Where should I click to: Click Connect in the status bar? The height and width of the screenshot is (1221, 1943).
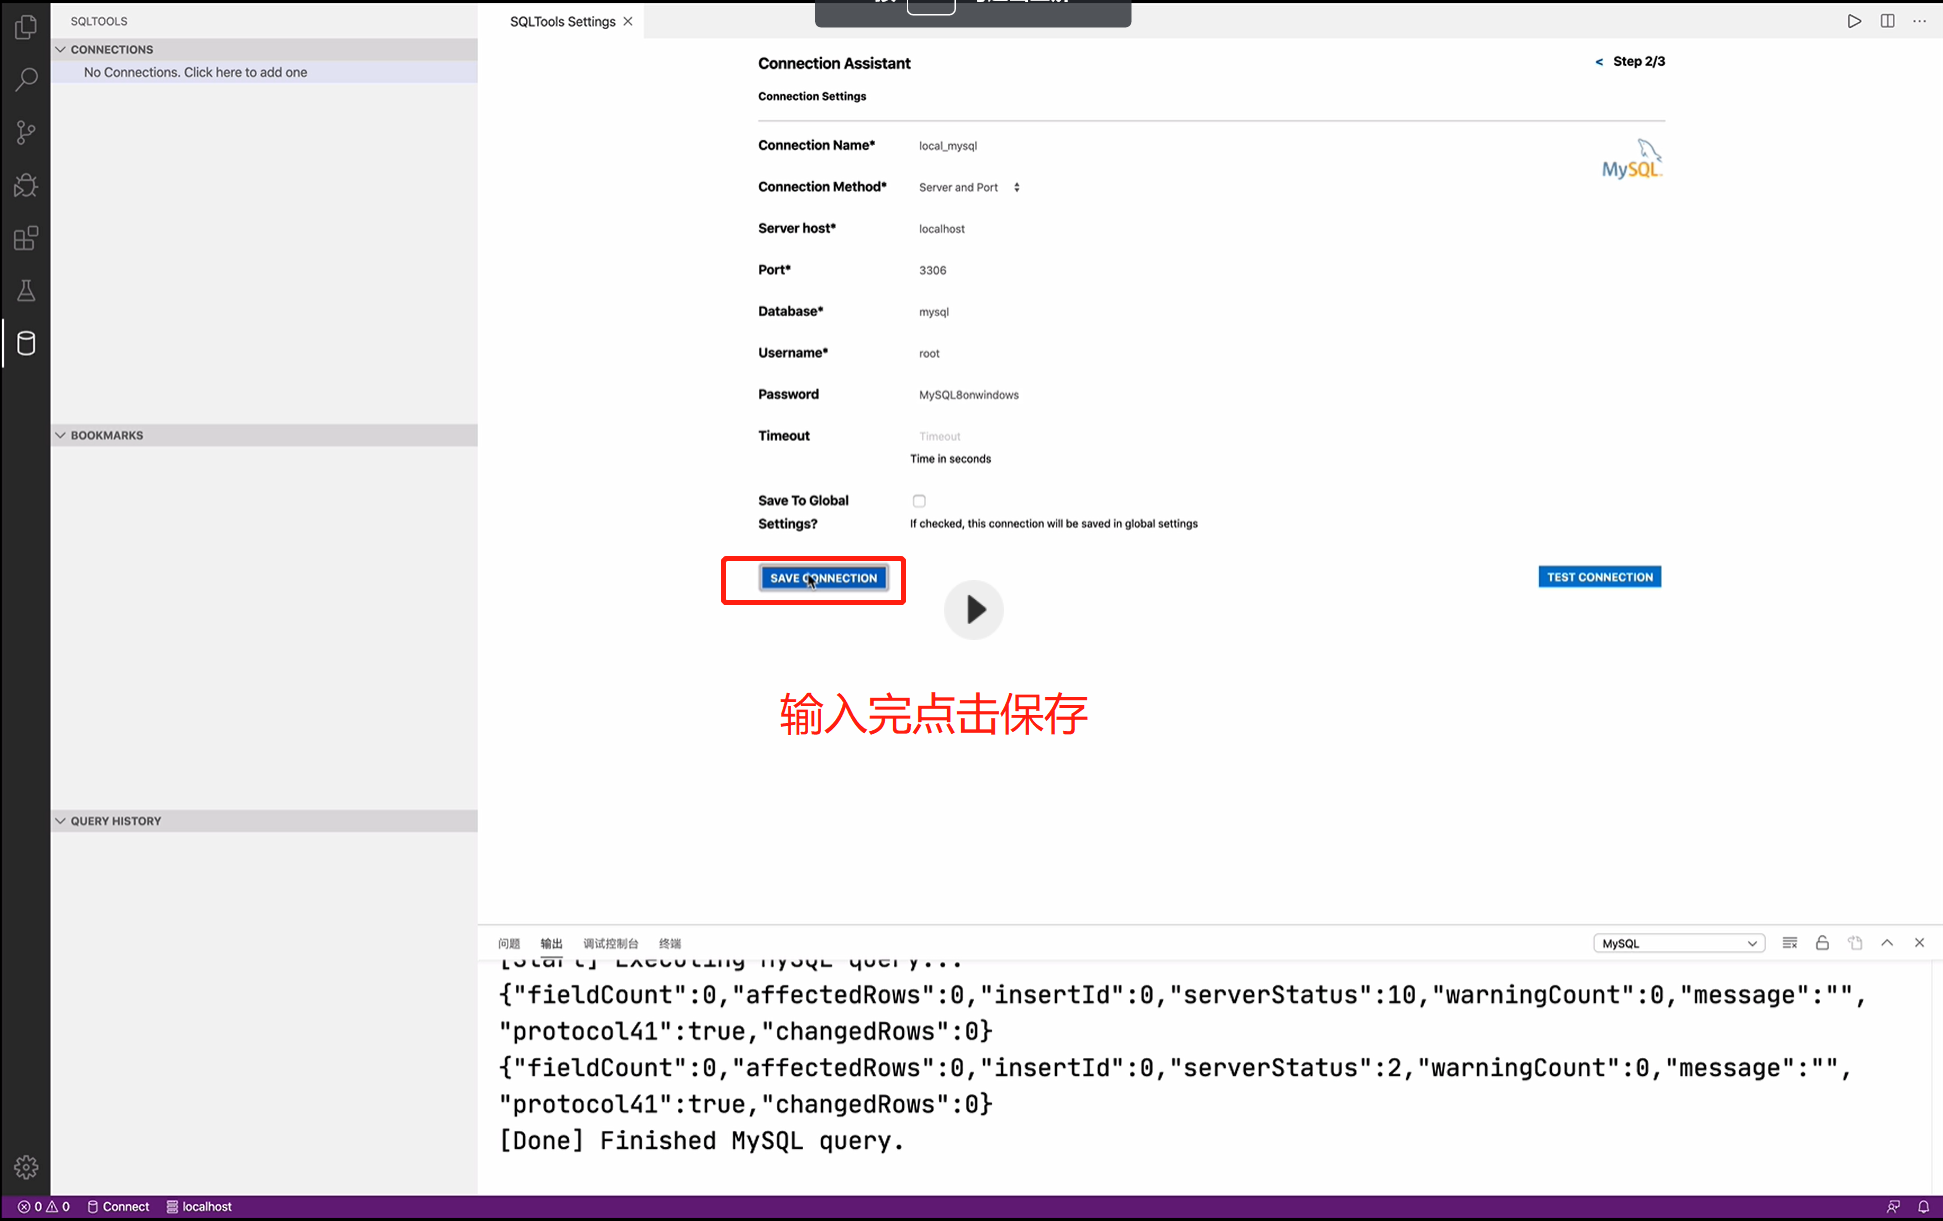(118, 1207)
